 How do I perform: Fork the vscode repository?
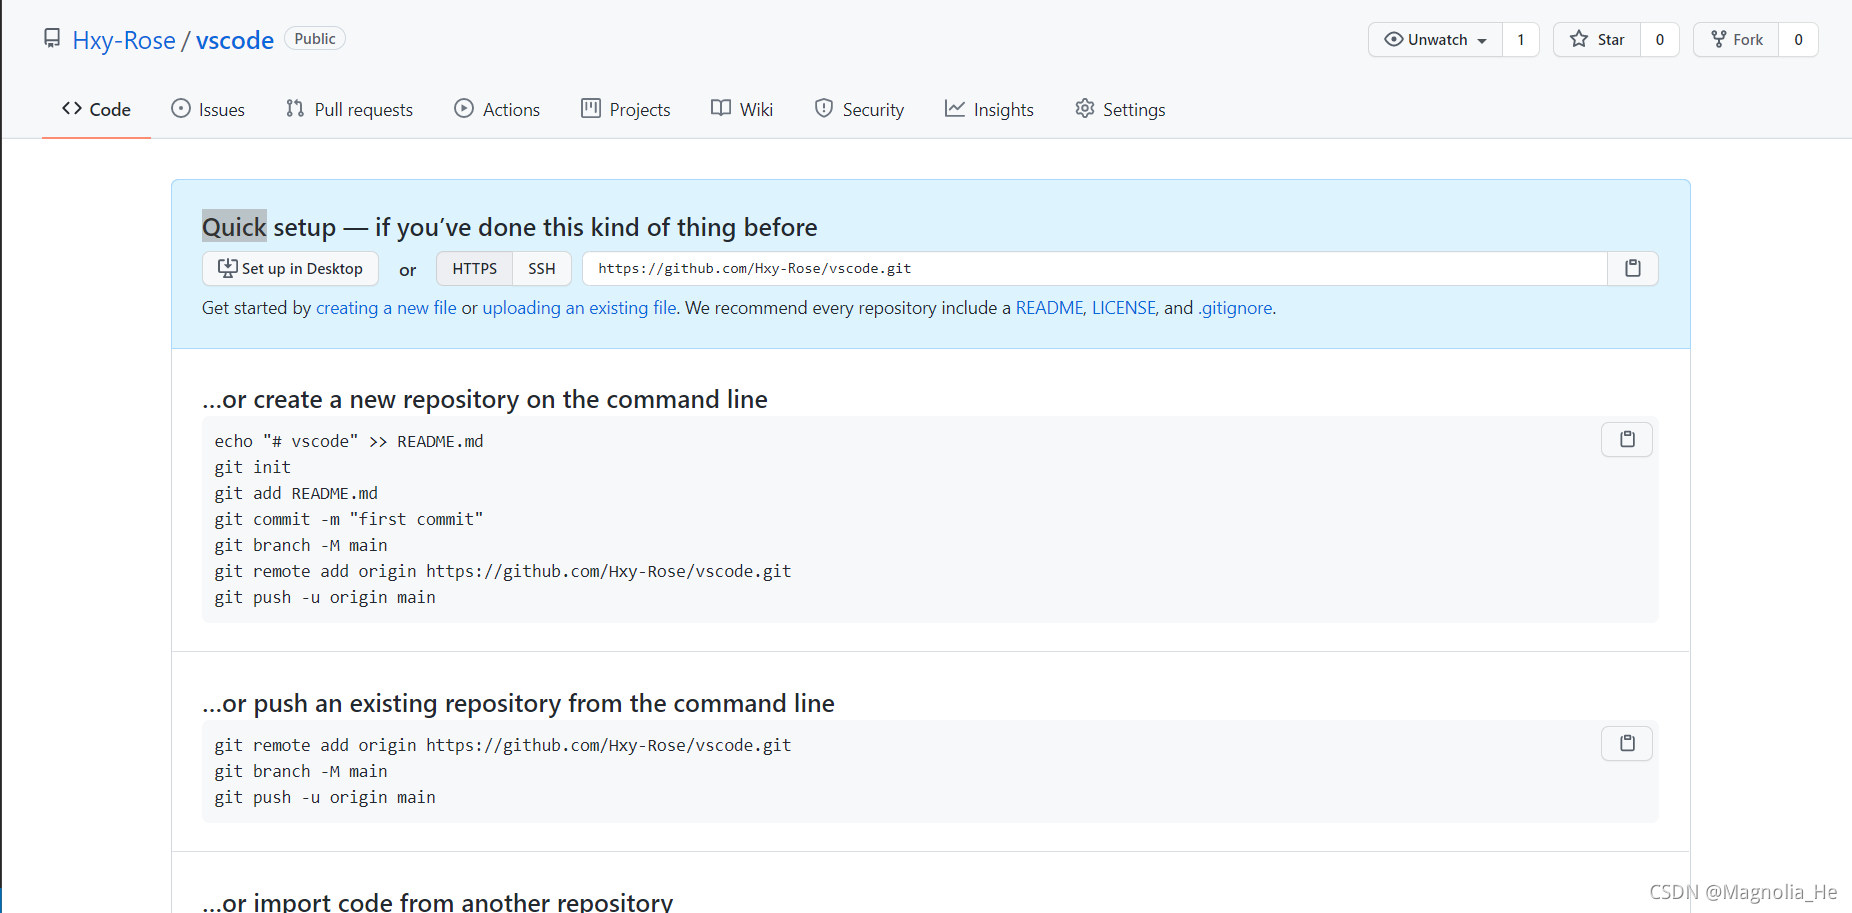[x=1737, y=39]
